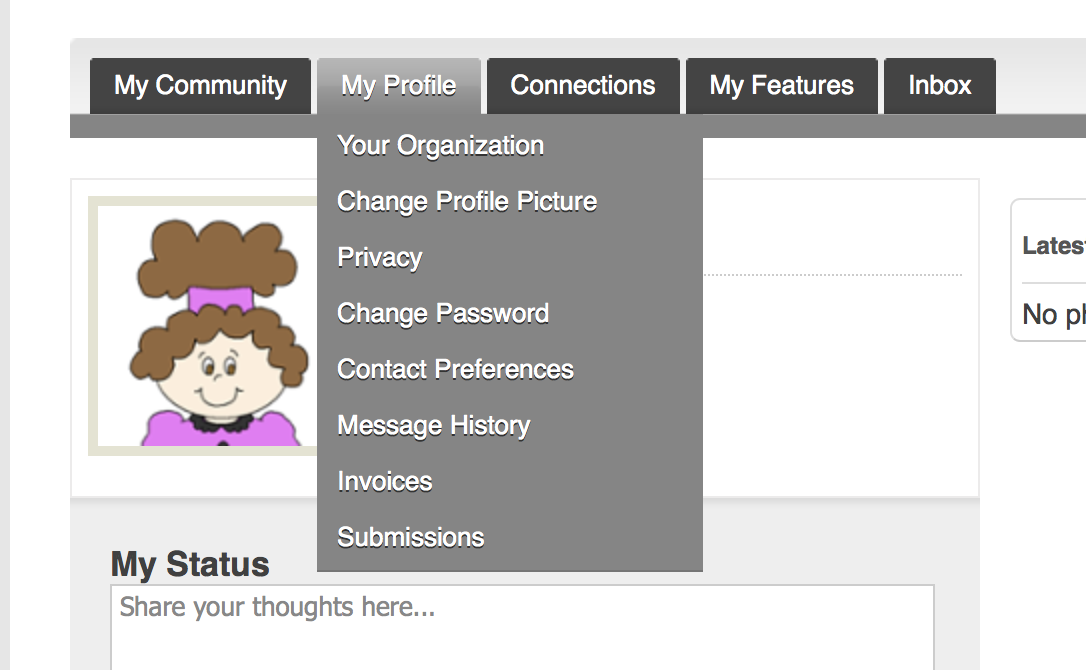Open the My Community tab
Viewport: 1086px width, 670px height.
pos(200,86)
